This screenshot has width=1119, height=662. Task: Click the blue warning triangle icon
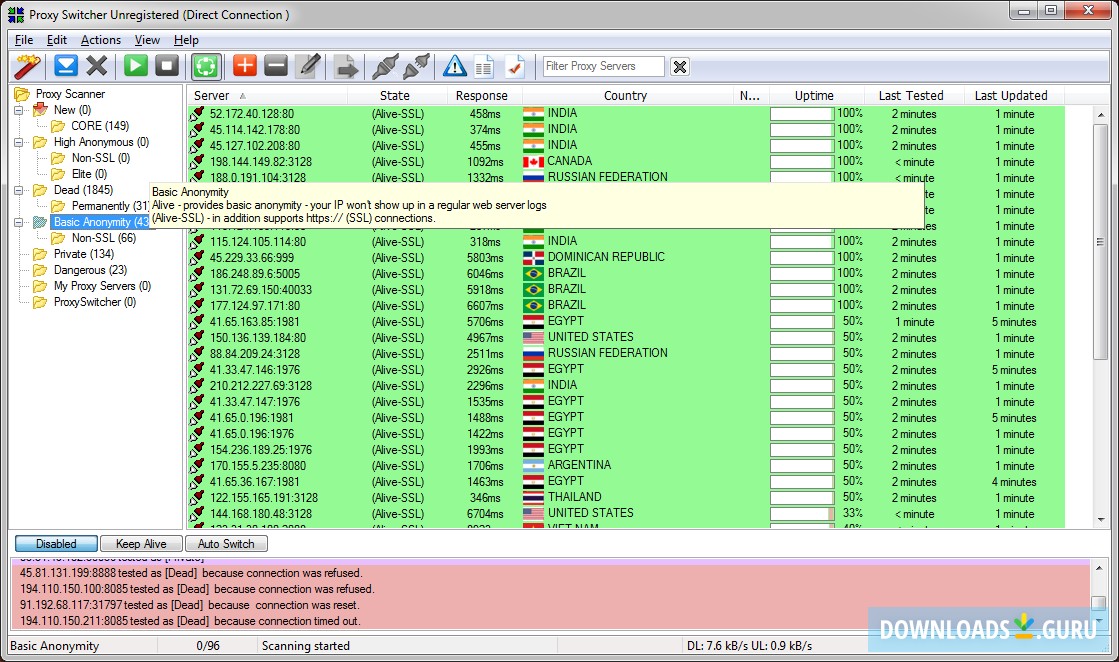click(x=455, y=66)
